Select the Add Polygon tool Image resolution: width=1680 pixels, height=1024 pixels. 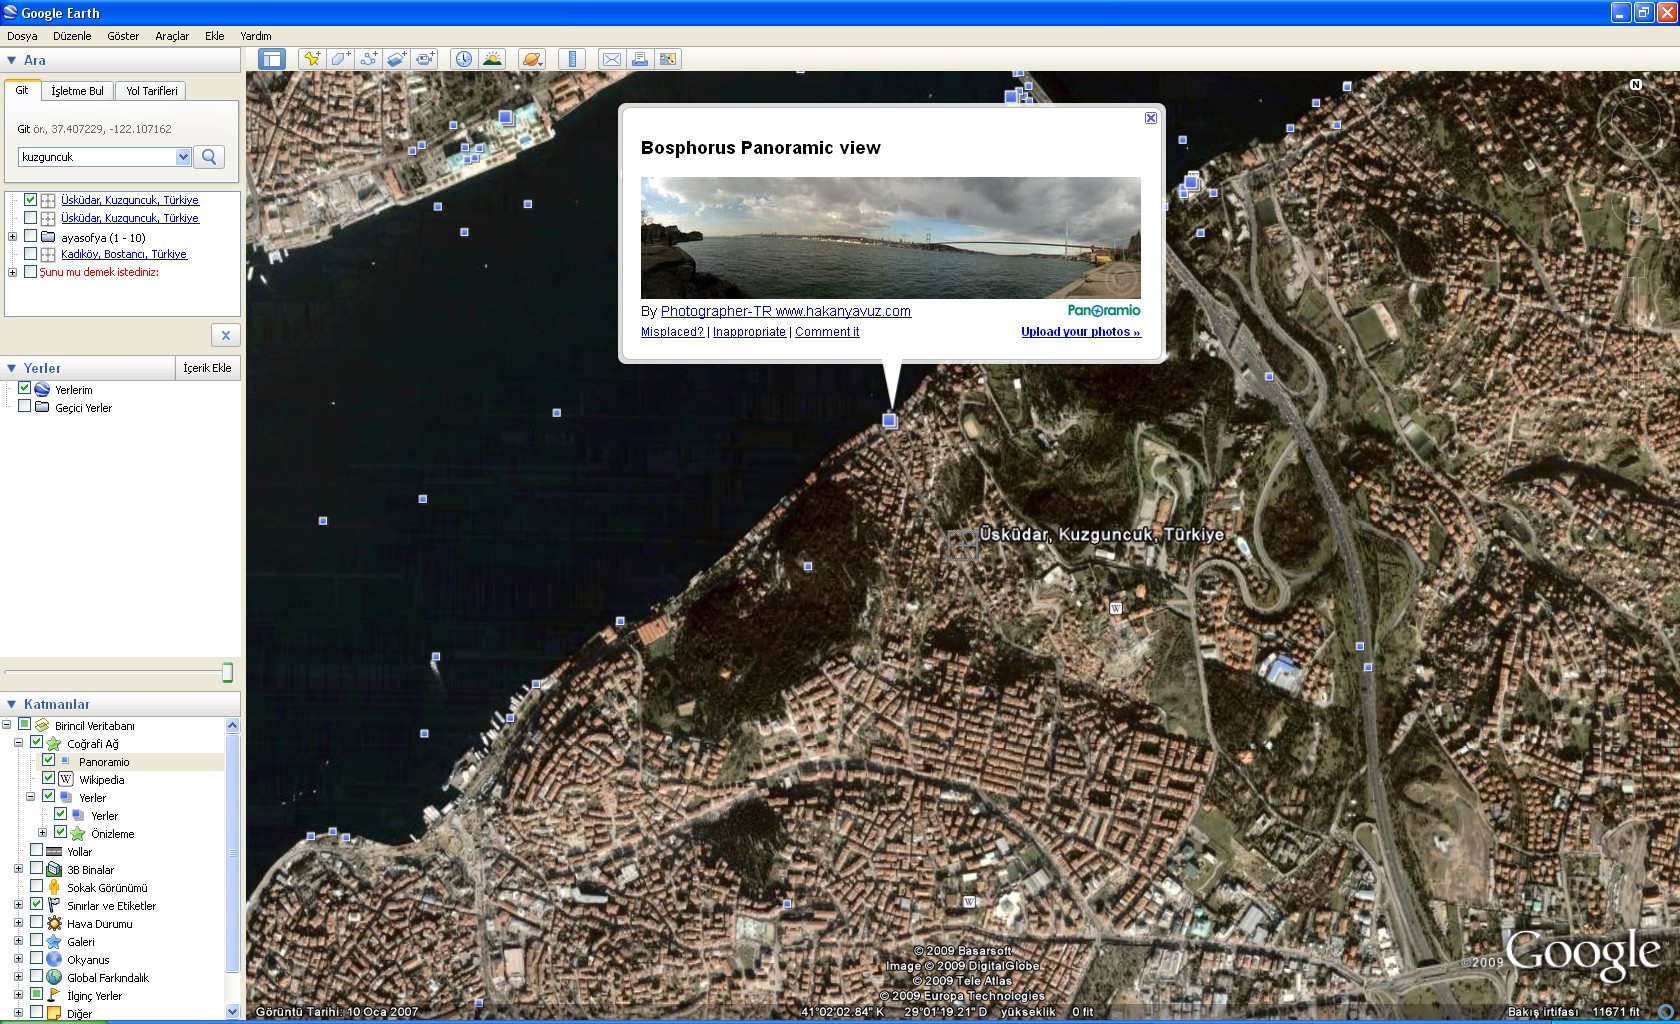(340, 59)
